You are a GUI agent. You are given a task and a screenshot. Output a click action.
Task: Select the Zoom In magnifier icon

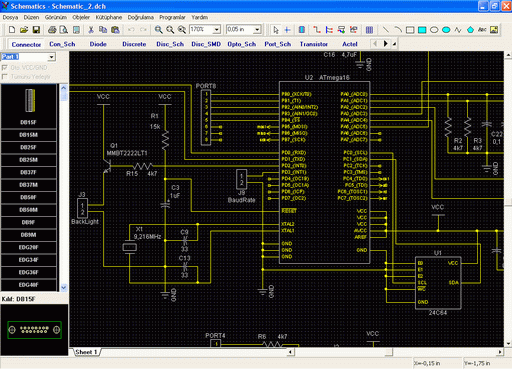click(159, 30)
